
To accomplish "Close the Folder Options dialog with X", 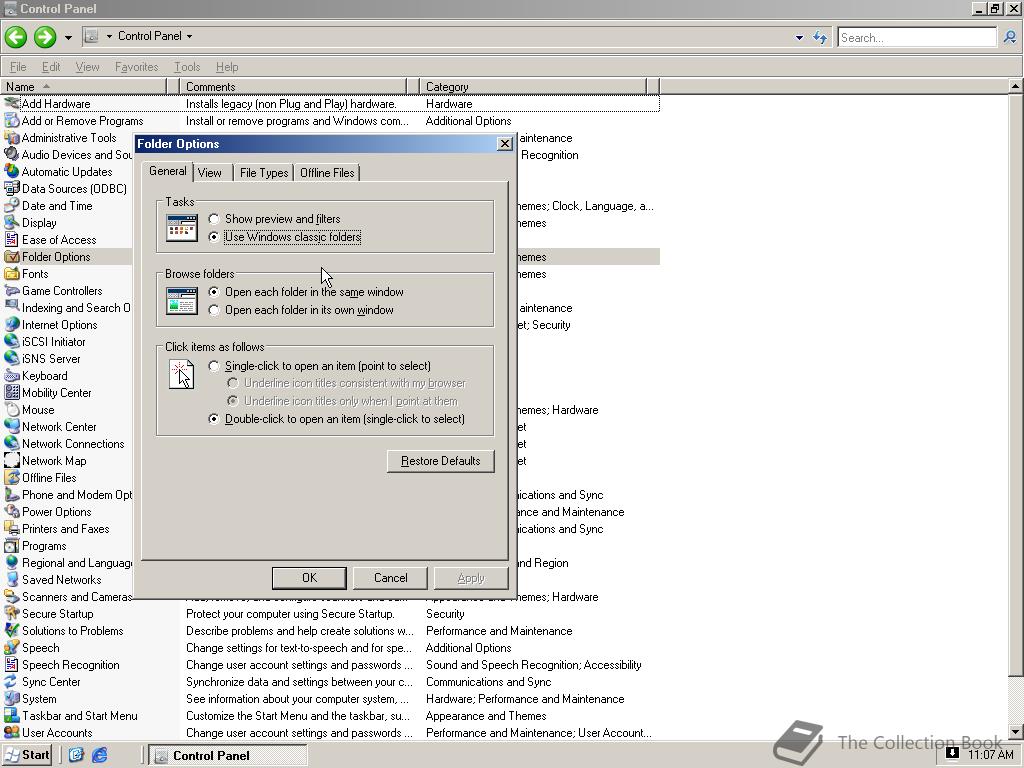I will 505,144.
